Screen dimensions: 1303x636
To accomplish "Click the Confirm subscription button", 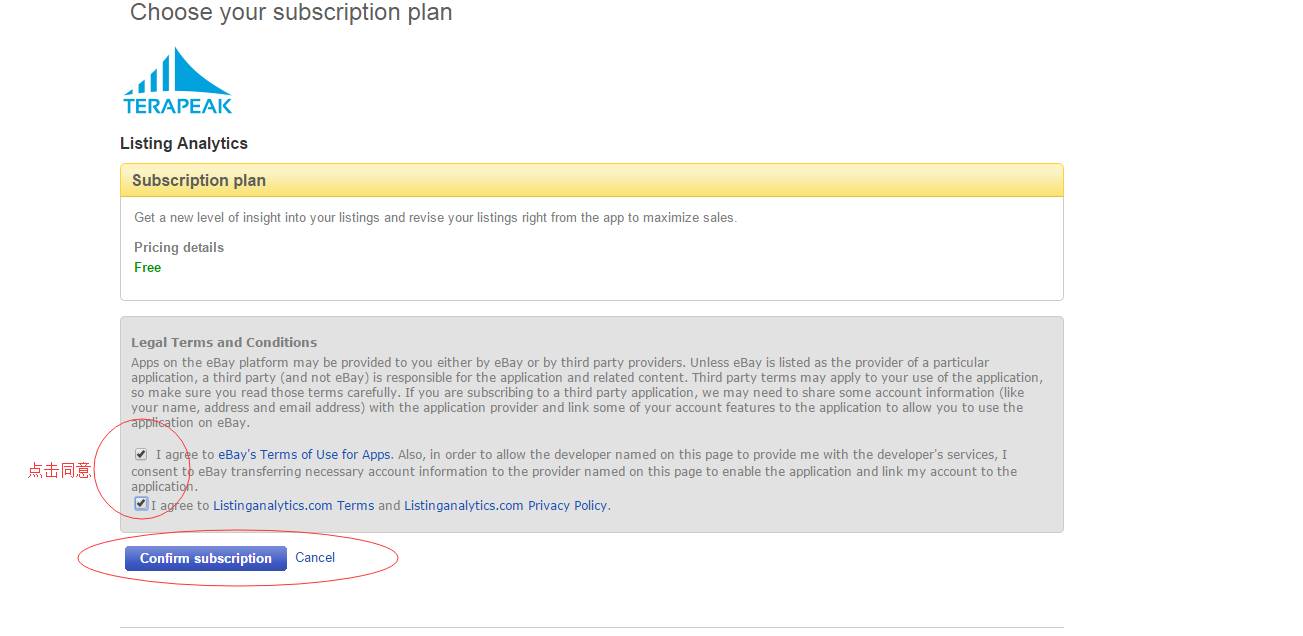I will coord(206,558).
